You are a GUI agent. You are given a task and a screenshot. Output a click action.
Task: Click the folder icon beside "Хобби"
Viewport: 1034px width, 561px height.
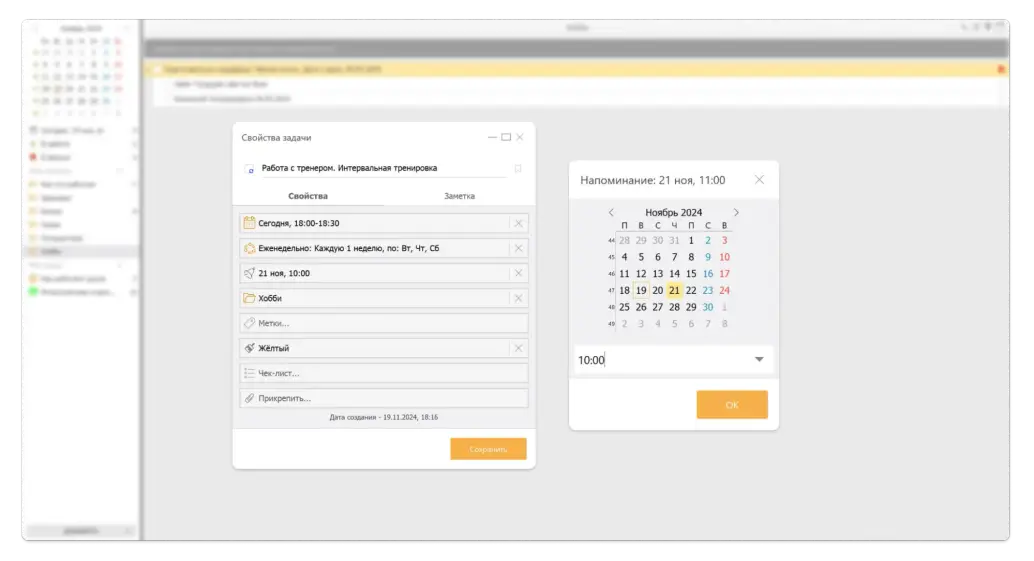point(249,298)
